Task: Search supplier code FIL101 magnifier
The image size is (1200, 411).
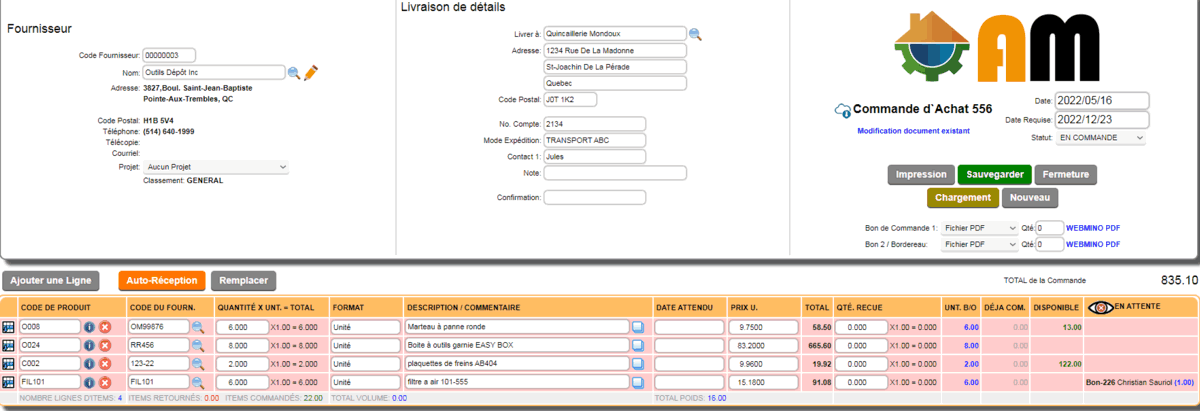Action: [x=198, y=381]
